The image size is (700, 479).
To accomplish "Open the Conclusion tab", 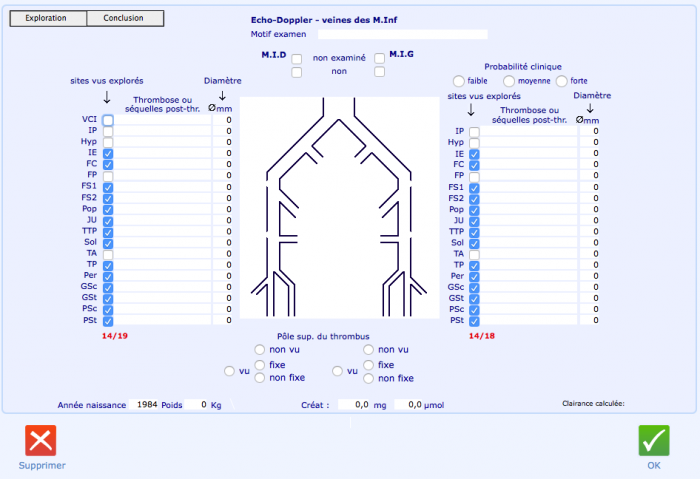I will [x=125, y=18].
